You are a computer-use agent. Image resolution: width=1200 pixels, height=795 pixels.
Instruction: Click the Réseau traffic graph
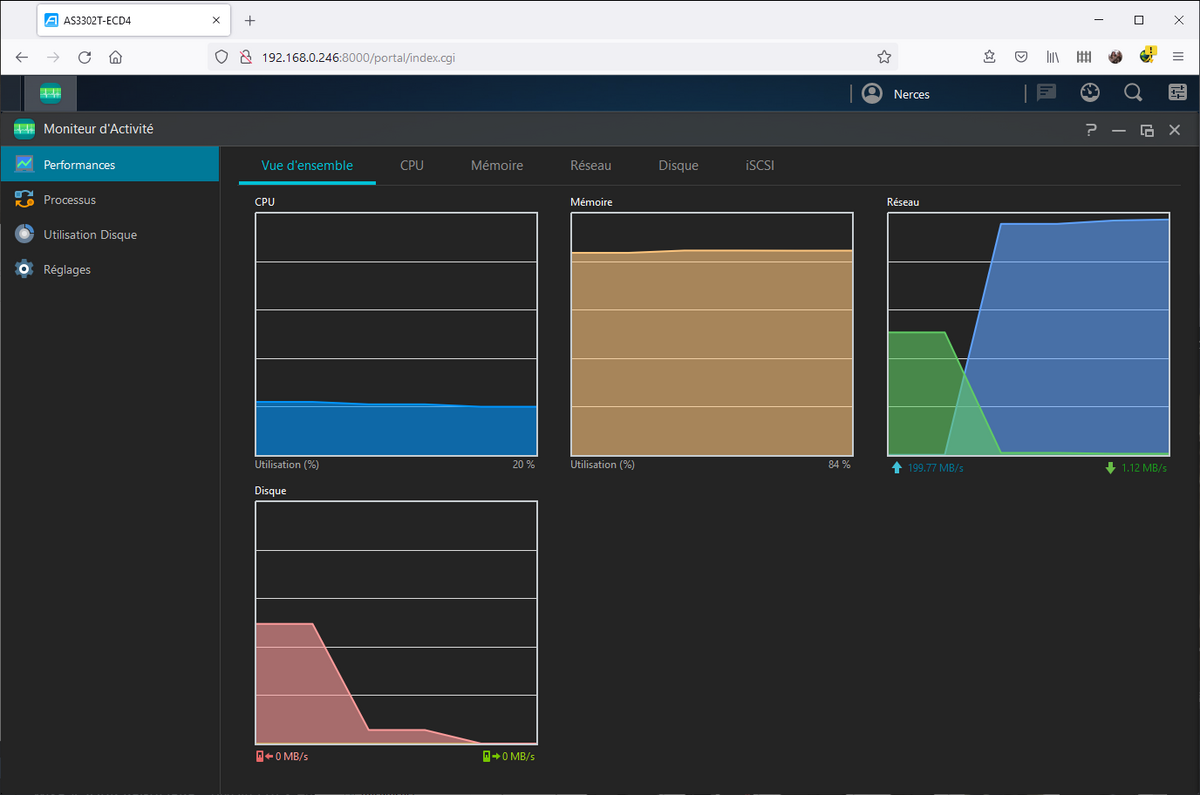tap(1028, 334)
